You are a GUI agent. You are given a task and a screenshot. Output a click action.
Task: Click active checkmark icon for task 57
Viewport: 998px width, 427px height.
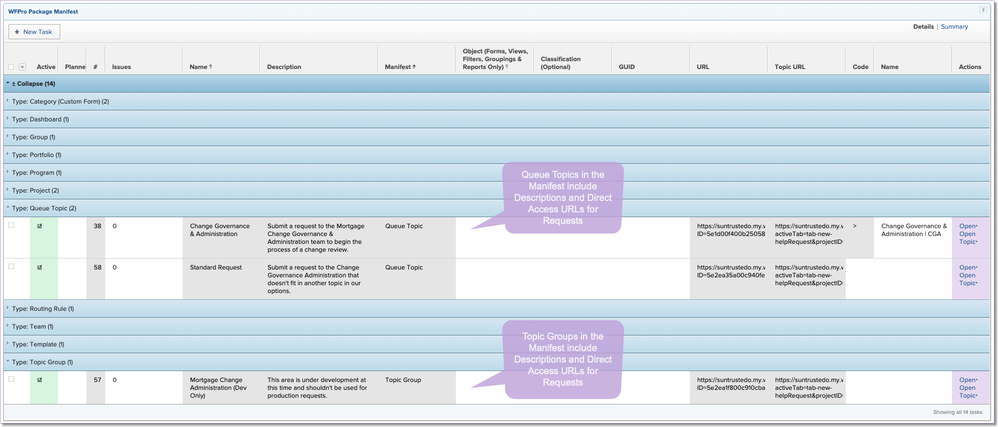39,380
